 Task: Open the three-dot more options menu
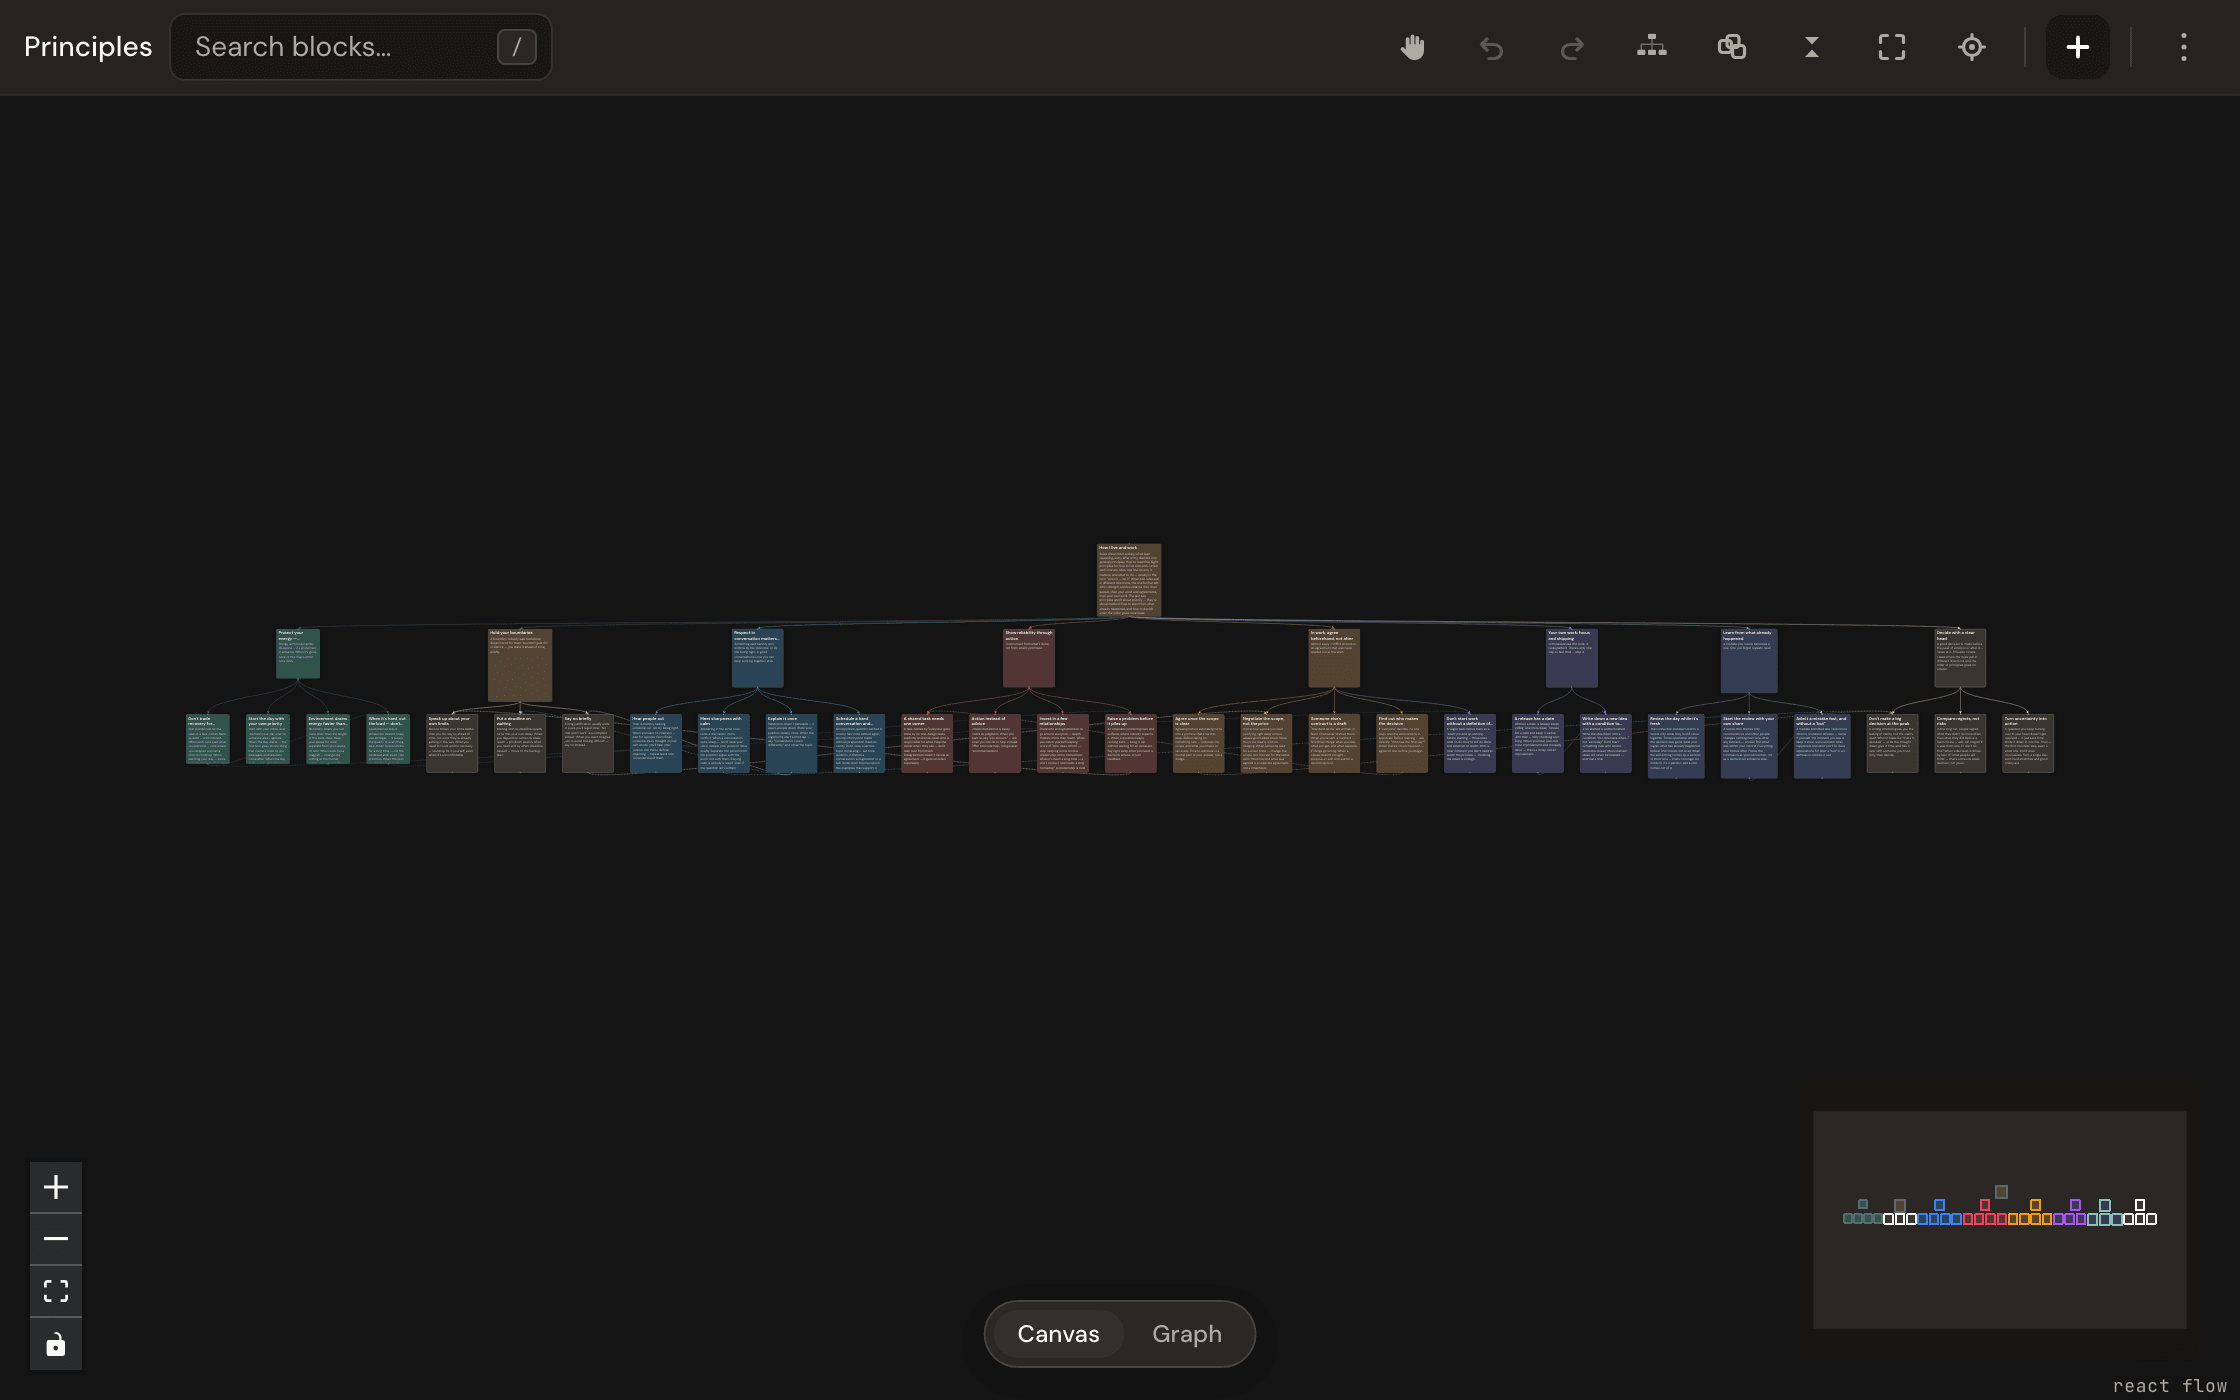pos(2184,47)
